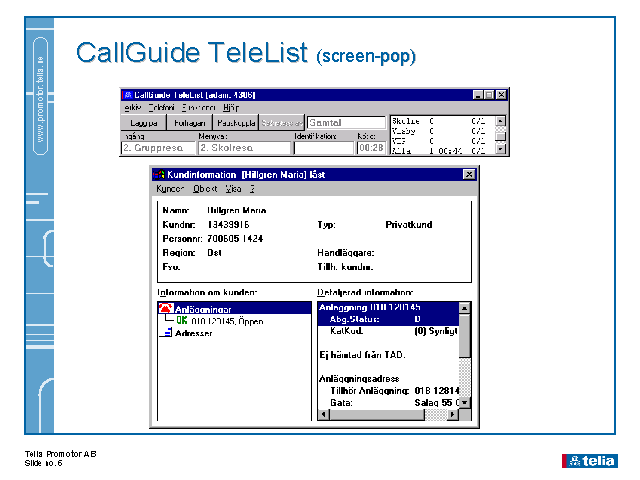Open the Visa menu in Kundinformation
This screenshot has height=480, width=640.
click(x=233, y=189)
